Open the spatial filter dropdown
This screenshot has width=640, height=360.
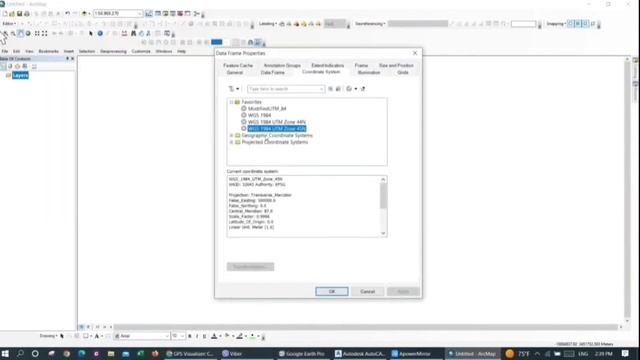[x=234, y=89]
